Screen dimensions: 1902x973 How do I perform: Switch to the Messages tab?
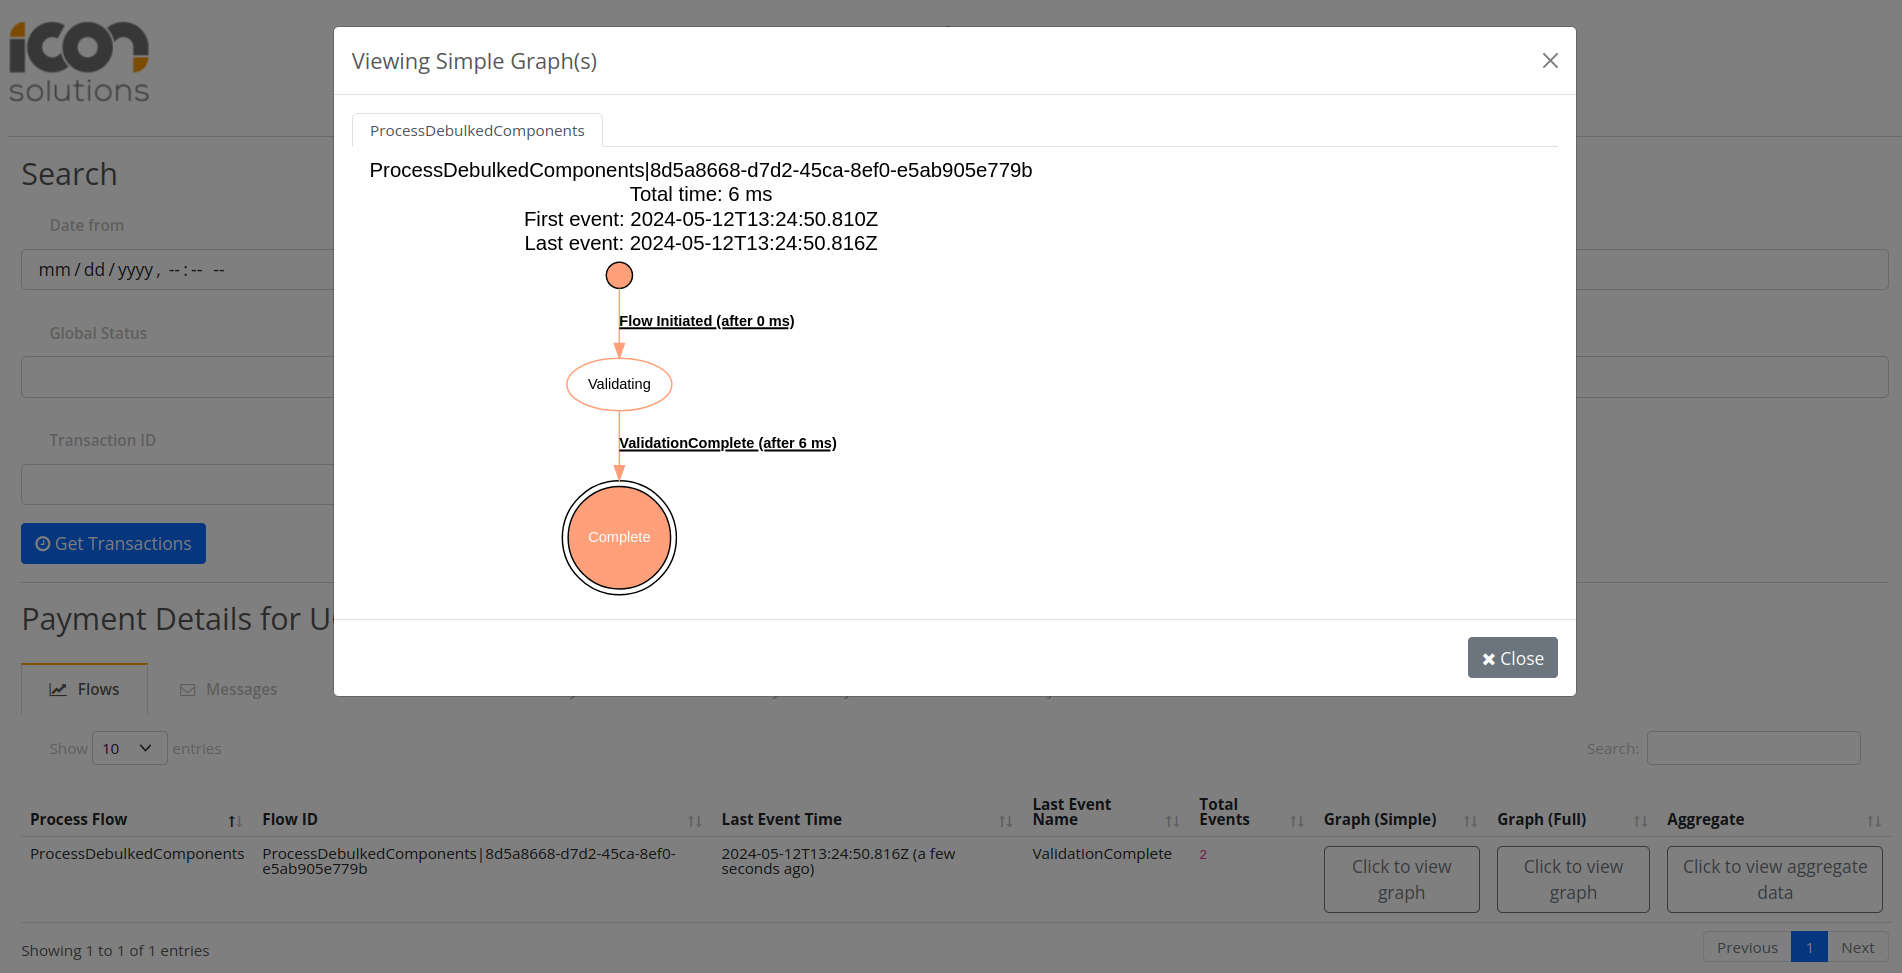(229, 690)
